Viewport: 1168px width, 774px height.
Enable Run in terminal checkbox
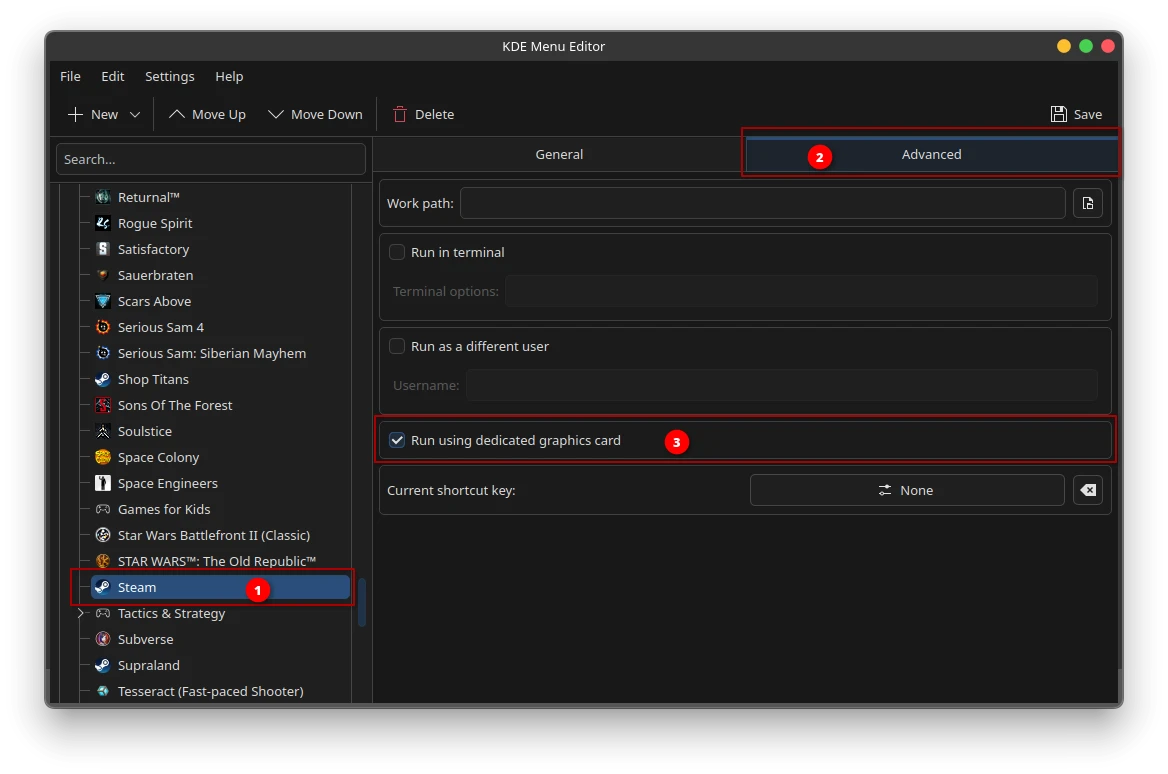tap(397, 253)
